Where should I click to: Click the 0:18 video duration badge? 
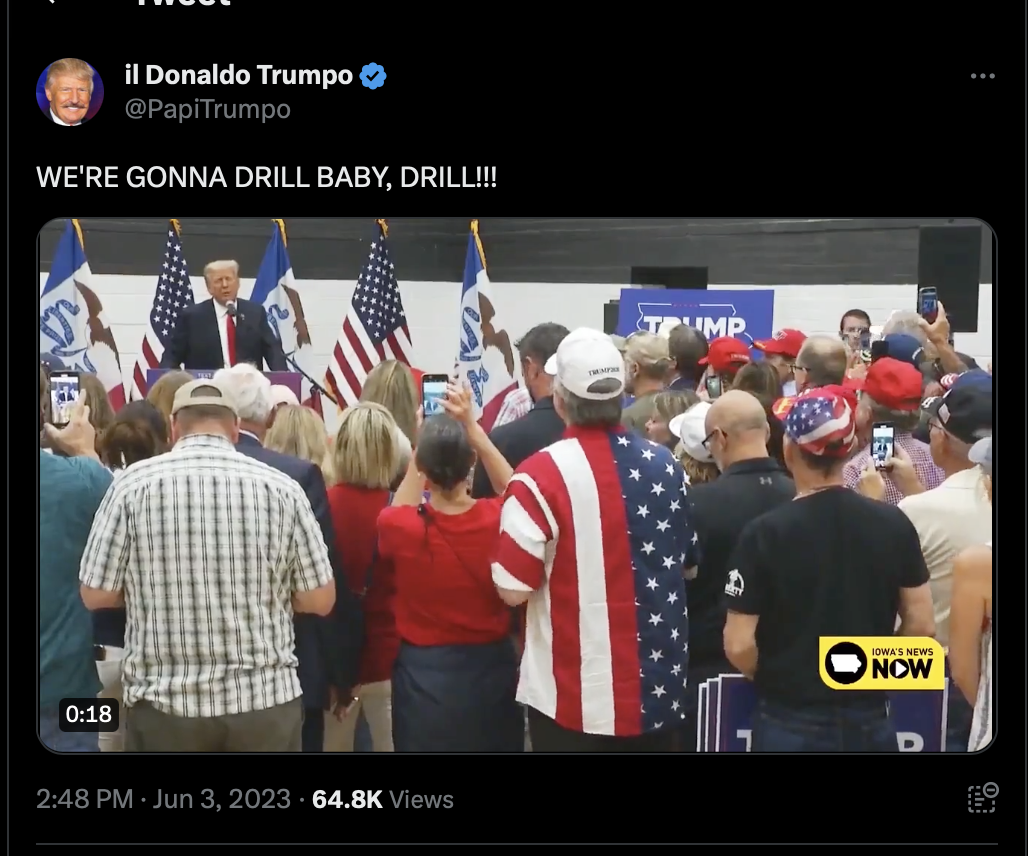coord(89,714)
